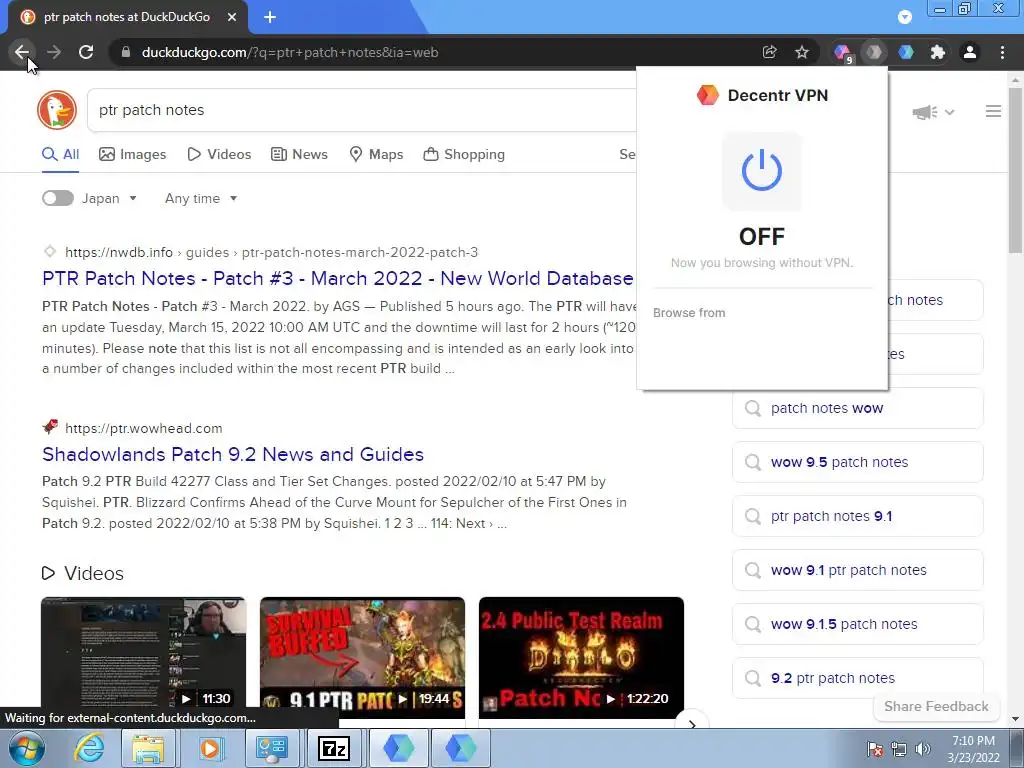Viewport: 1024px width, 768px height.
Task: Close the ptr patch notes tab
Action: click(232, 17)
